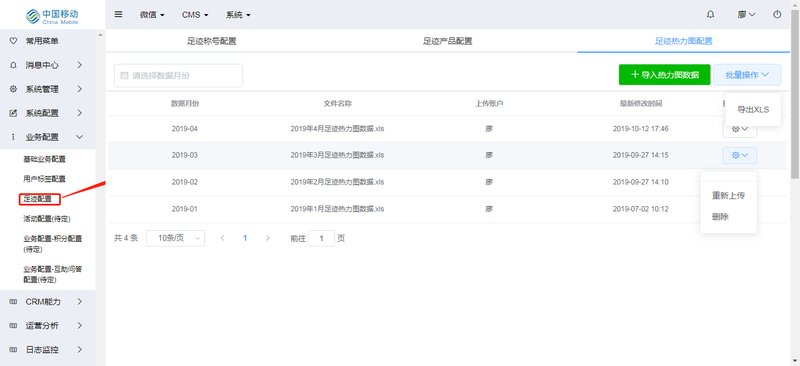
Task: Click the 请选择数据月份 date field
Action: [179, 76]
